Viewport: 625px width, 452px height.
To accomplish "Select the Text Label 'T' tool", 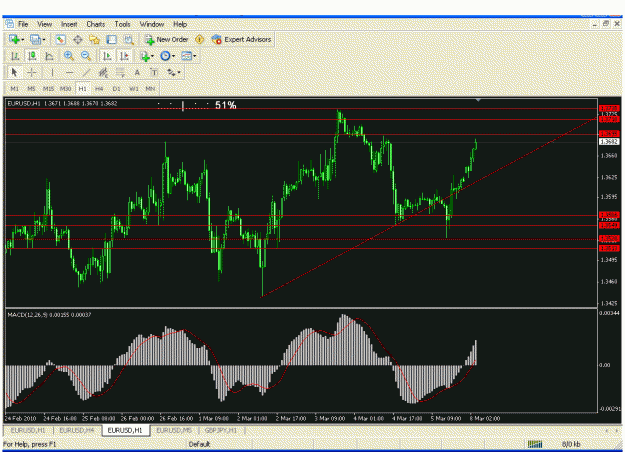I will click(154, 73).
